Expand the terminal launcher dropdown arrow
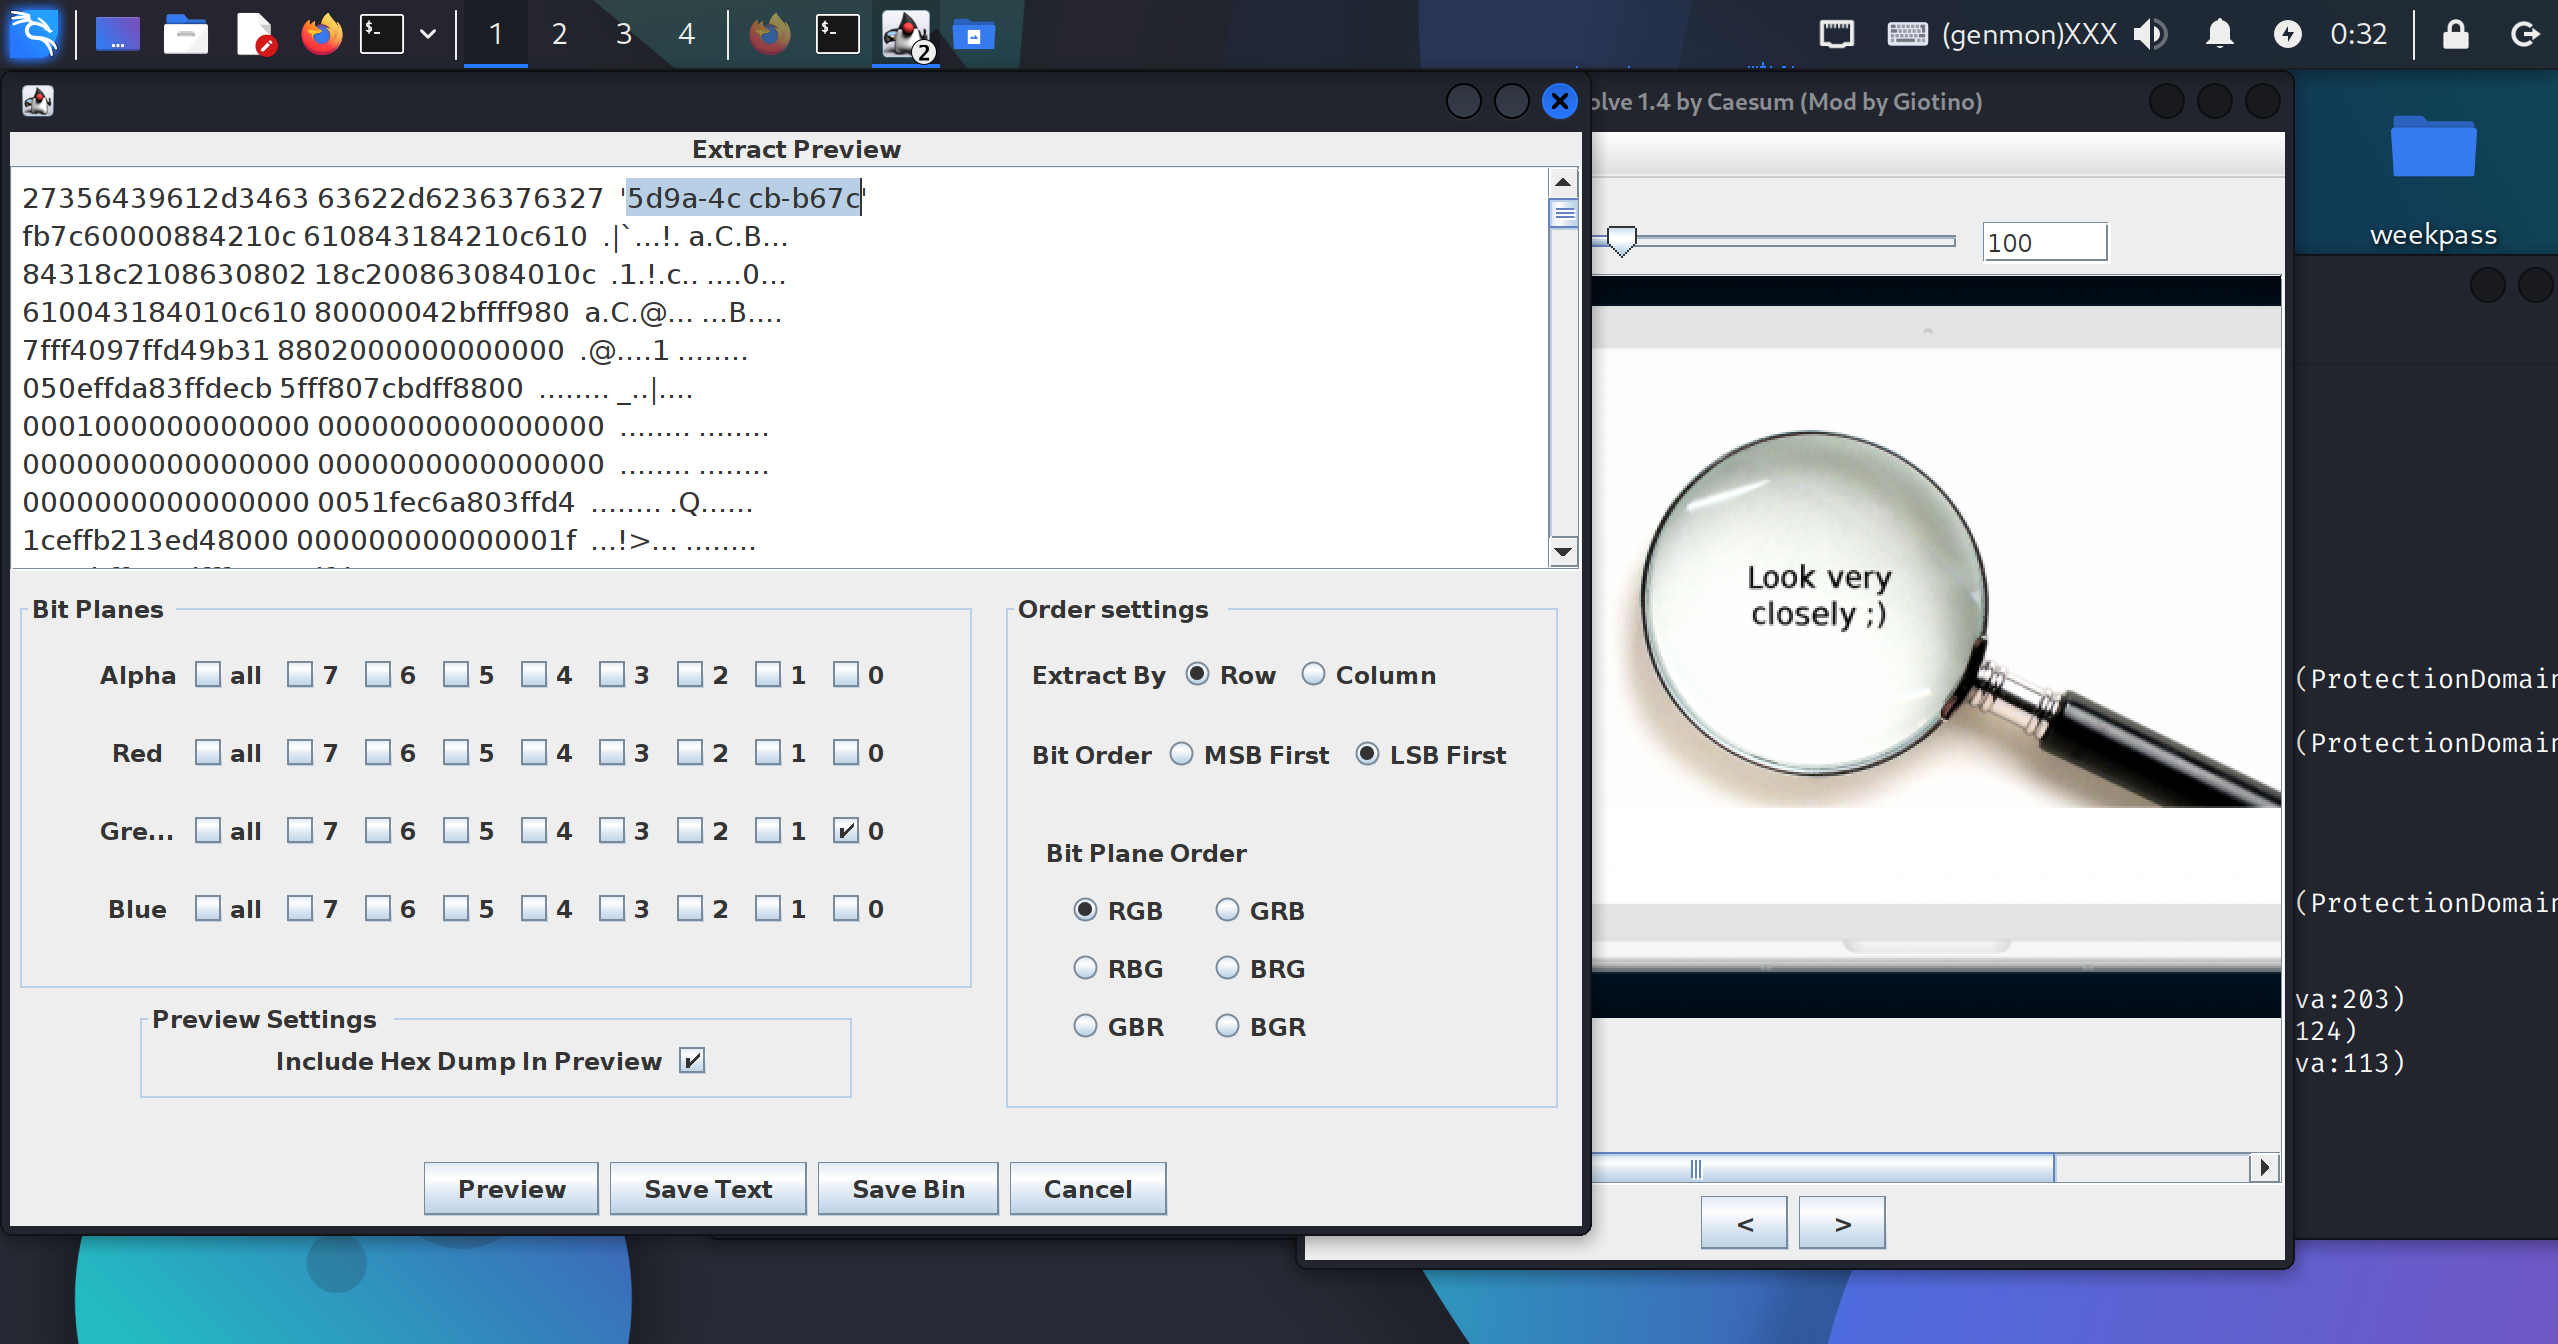Screen dimensions: 2558x1344 tap(428, 35)
